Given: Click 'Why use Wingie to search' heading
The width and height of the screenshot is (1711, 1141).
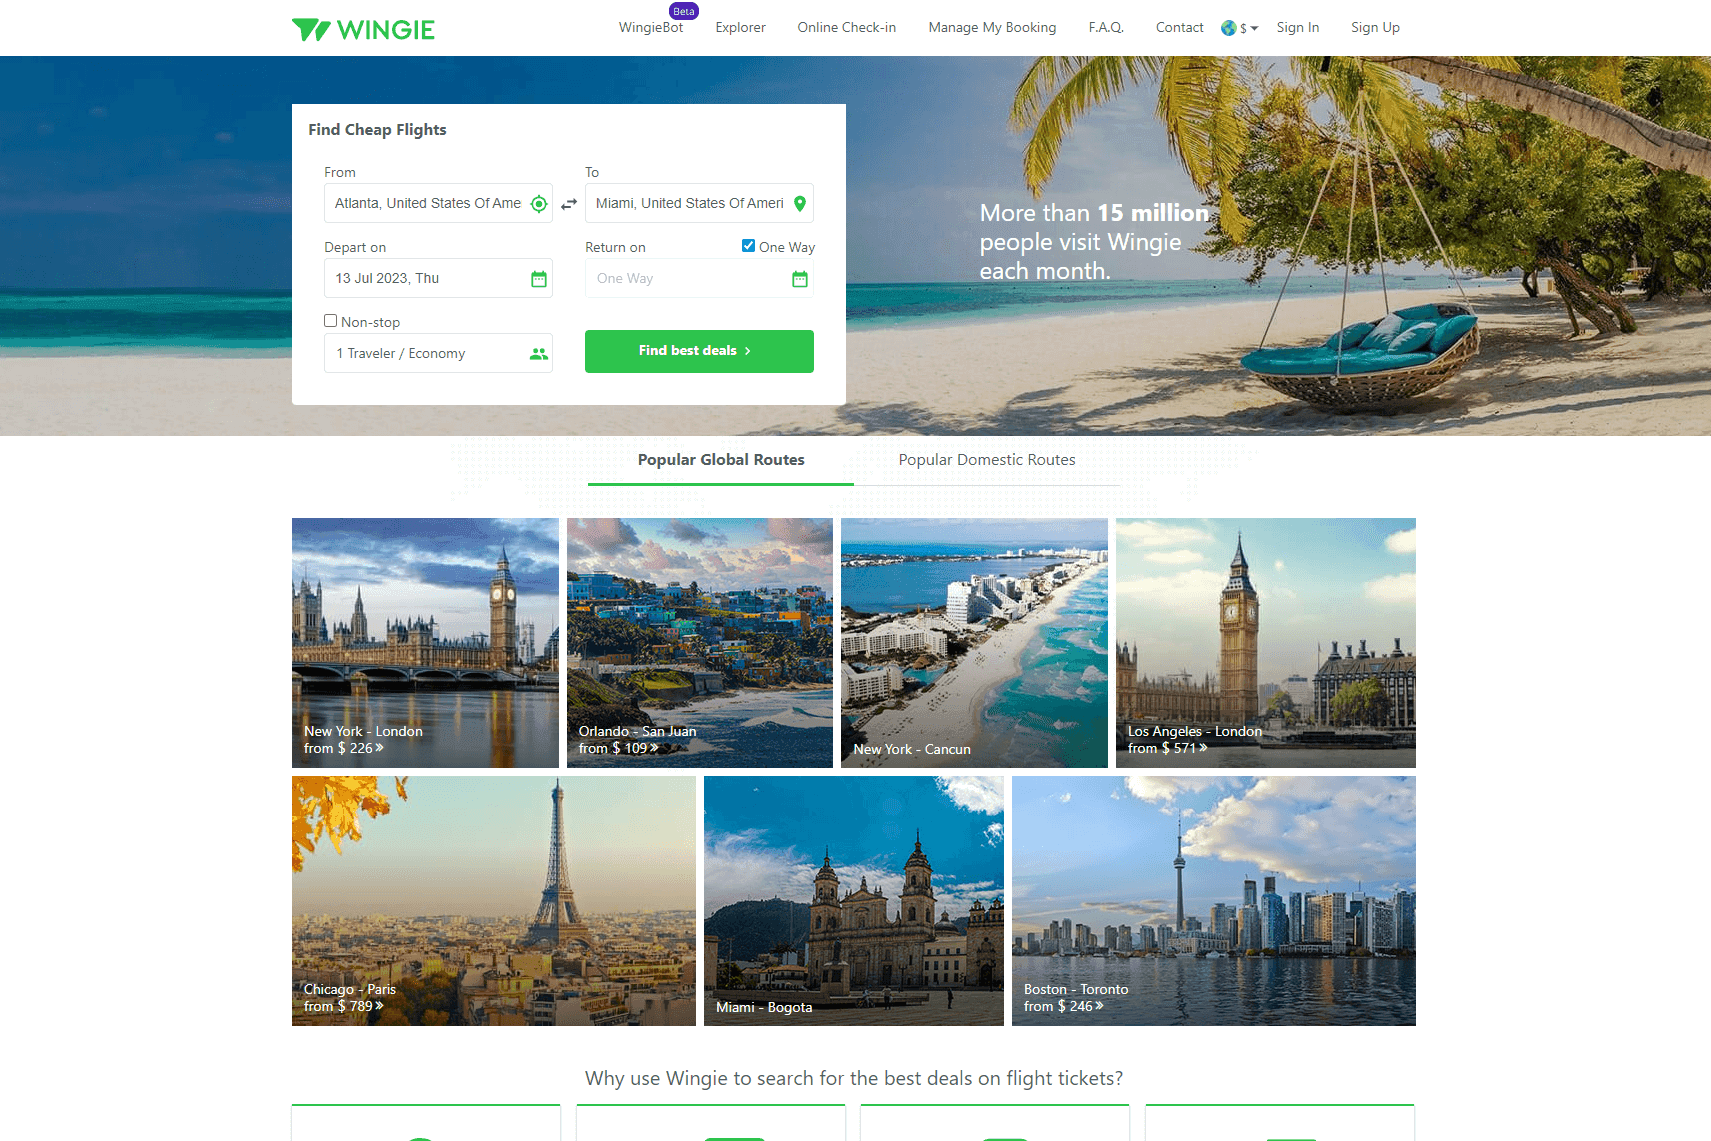Looking at the screenshot, I should tap(854, 1078).
